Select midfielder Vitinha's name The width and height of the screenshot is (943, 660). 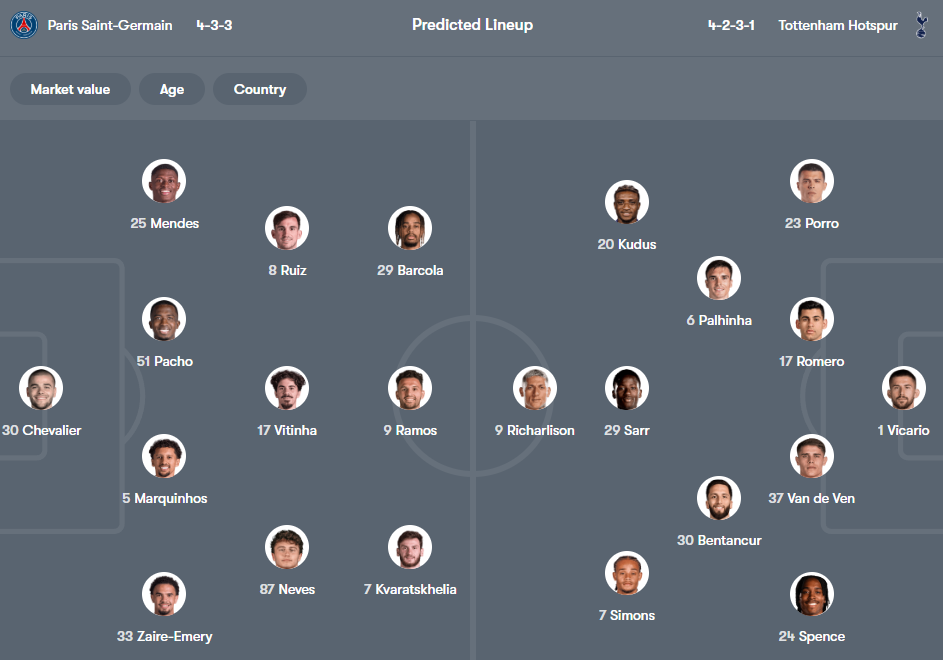click(286, 430)
